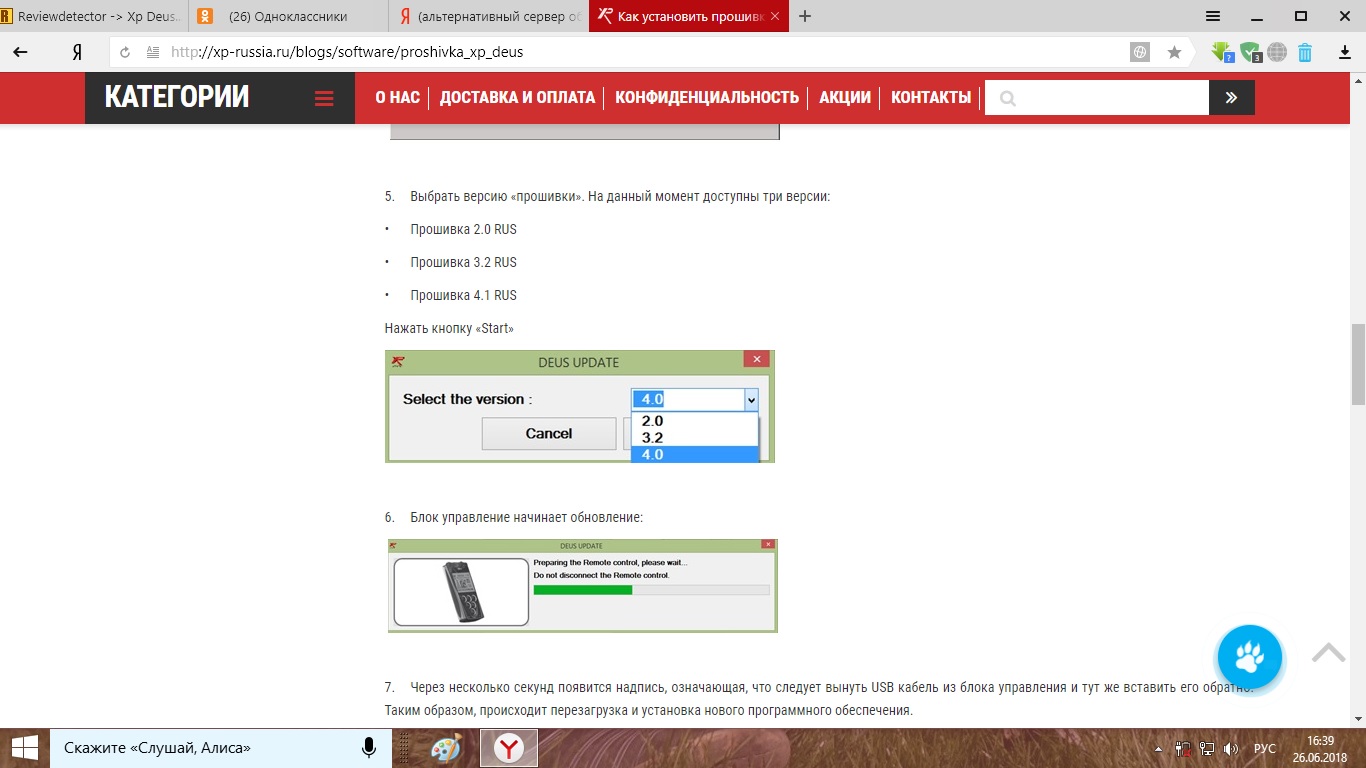The width and height of the screenshot is (1366, 768).
Task: Open the КОНТАКТЫ page link
Action: point(931,98)
